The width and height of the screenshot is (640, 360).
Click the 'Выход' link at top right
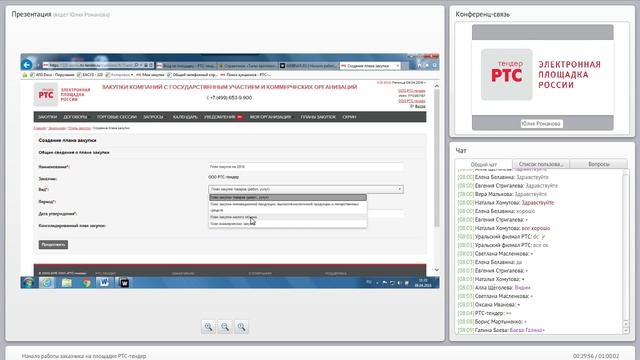pyautogui.click(x=419, y=106)
